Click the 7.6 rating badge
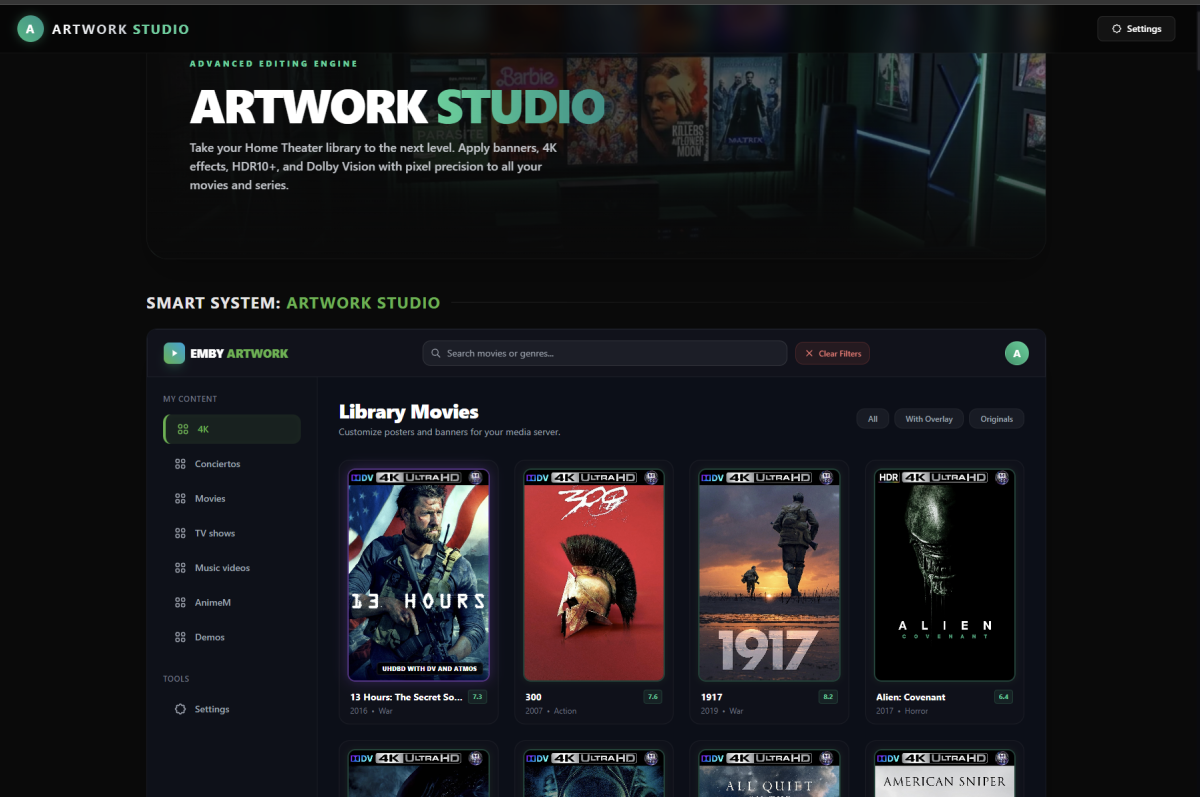Screen dimensions: 1200x797 pyautogui.click(x=653, y=697)
